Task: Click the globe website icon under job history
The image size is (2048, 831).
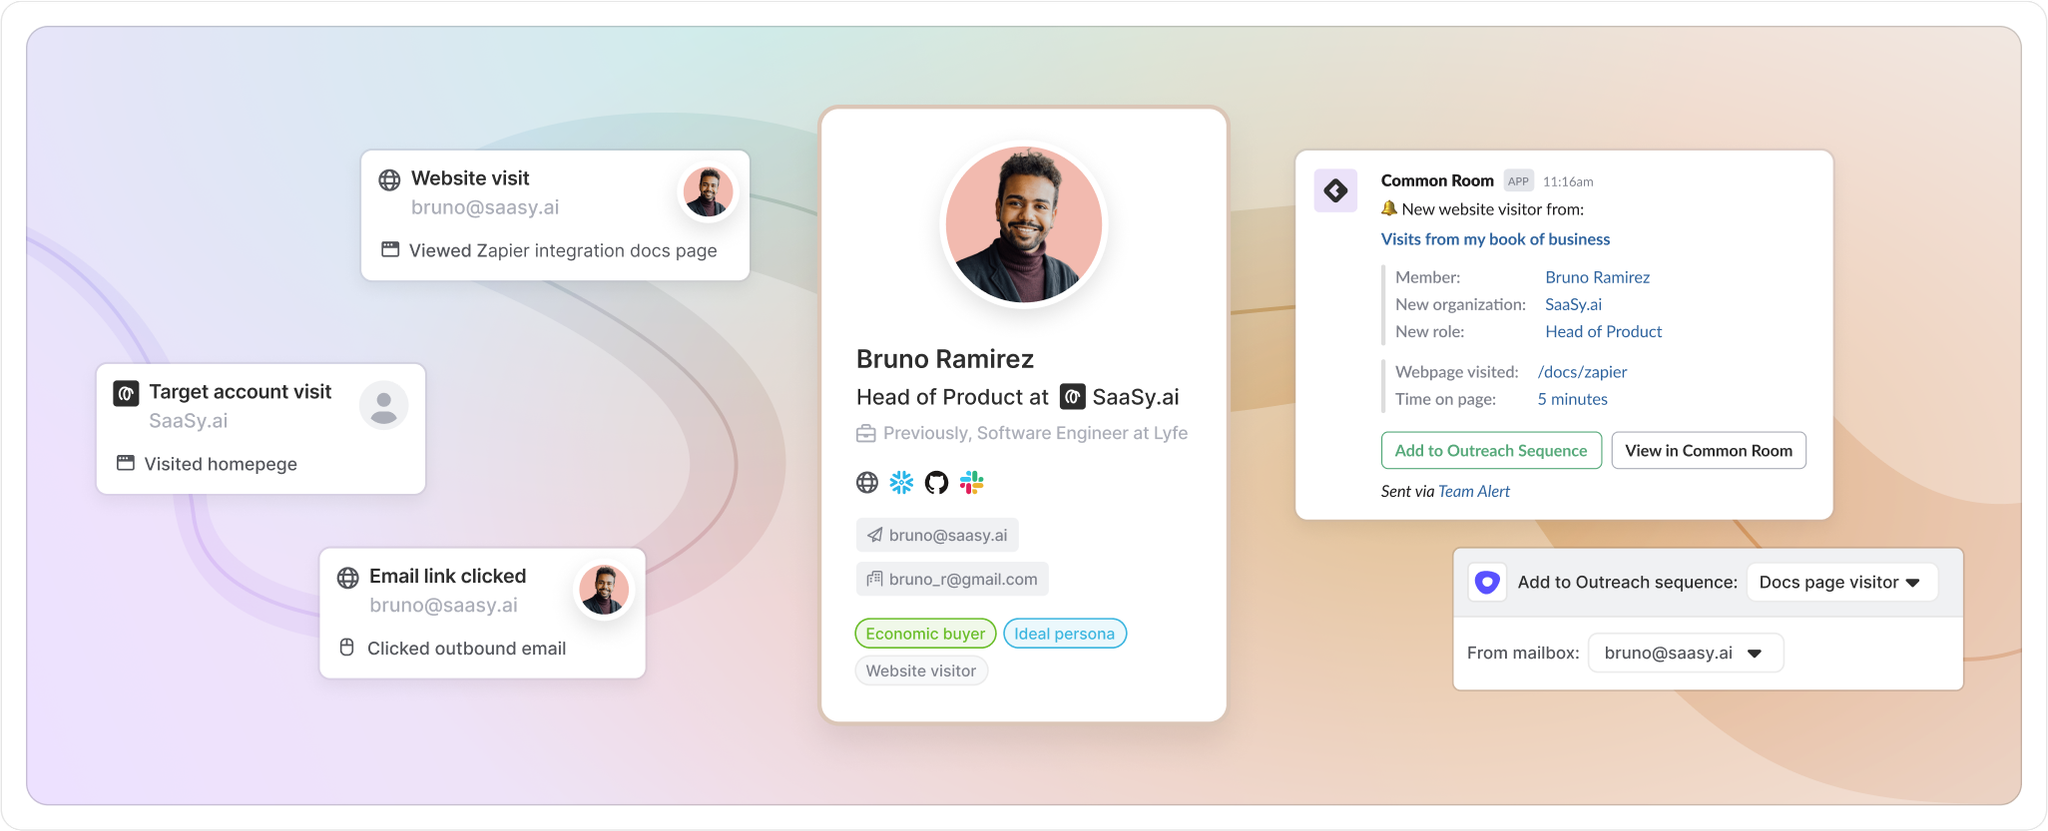Action: 867,483
